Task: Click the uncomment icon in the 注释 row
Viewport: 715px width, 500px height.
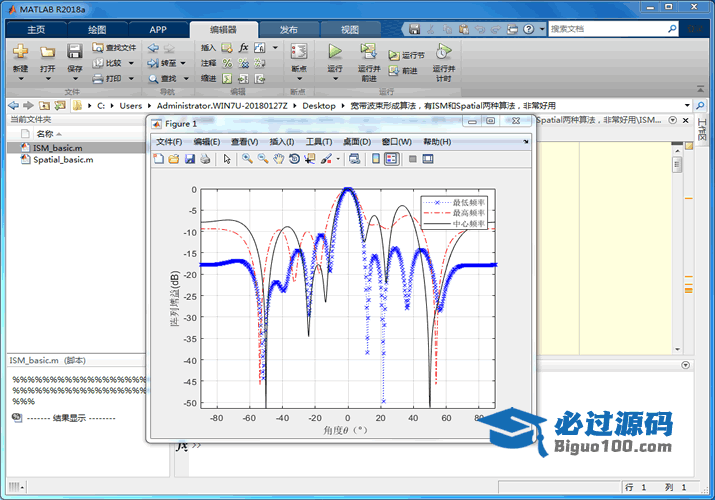Action: click(244, 63)
